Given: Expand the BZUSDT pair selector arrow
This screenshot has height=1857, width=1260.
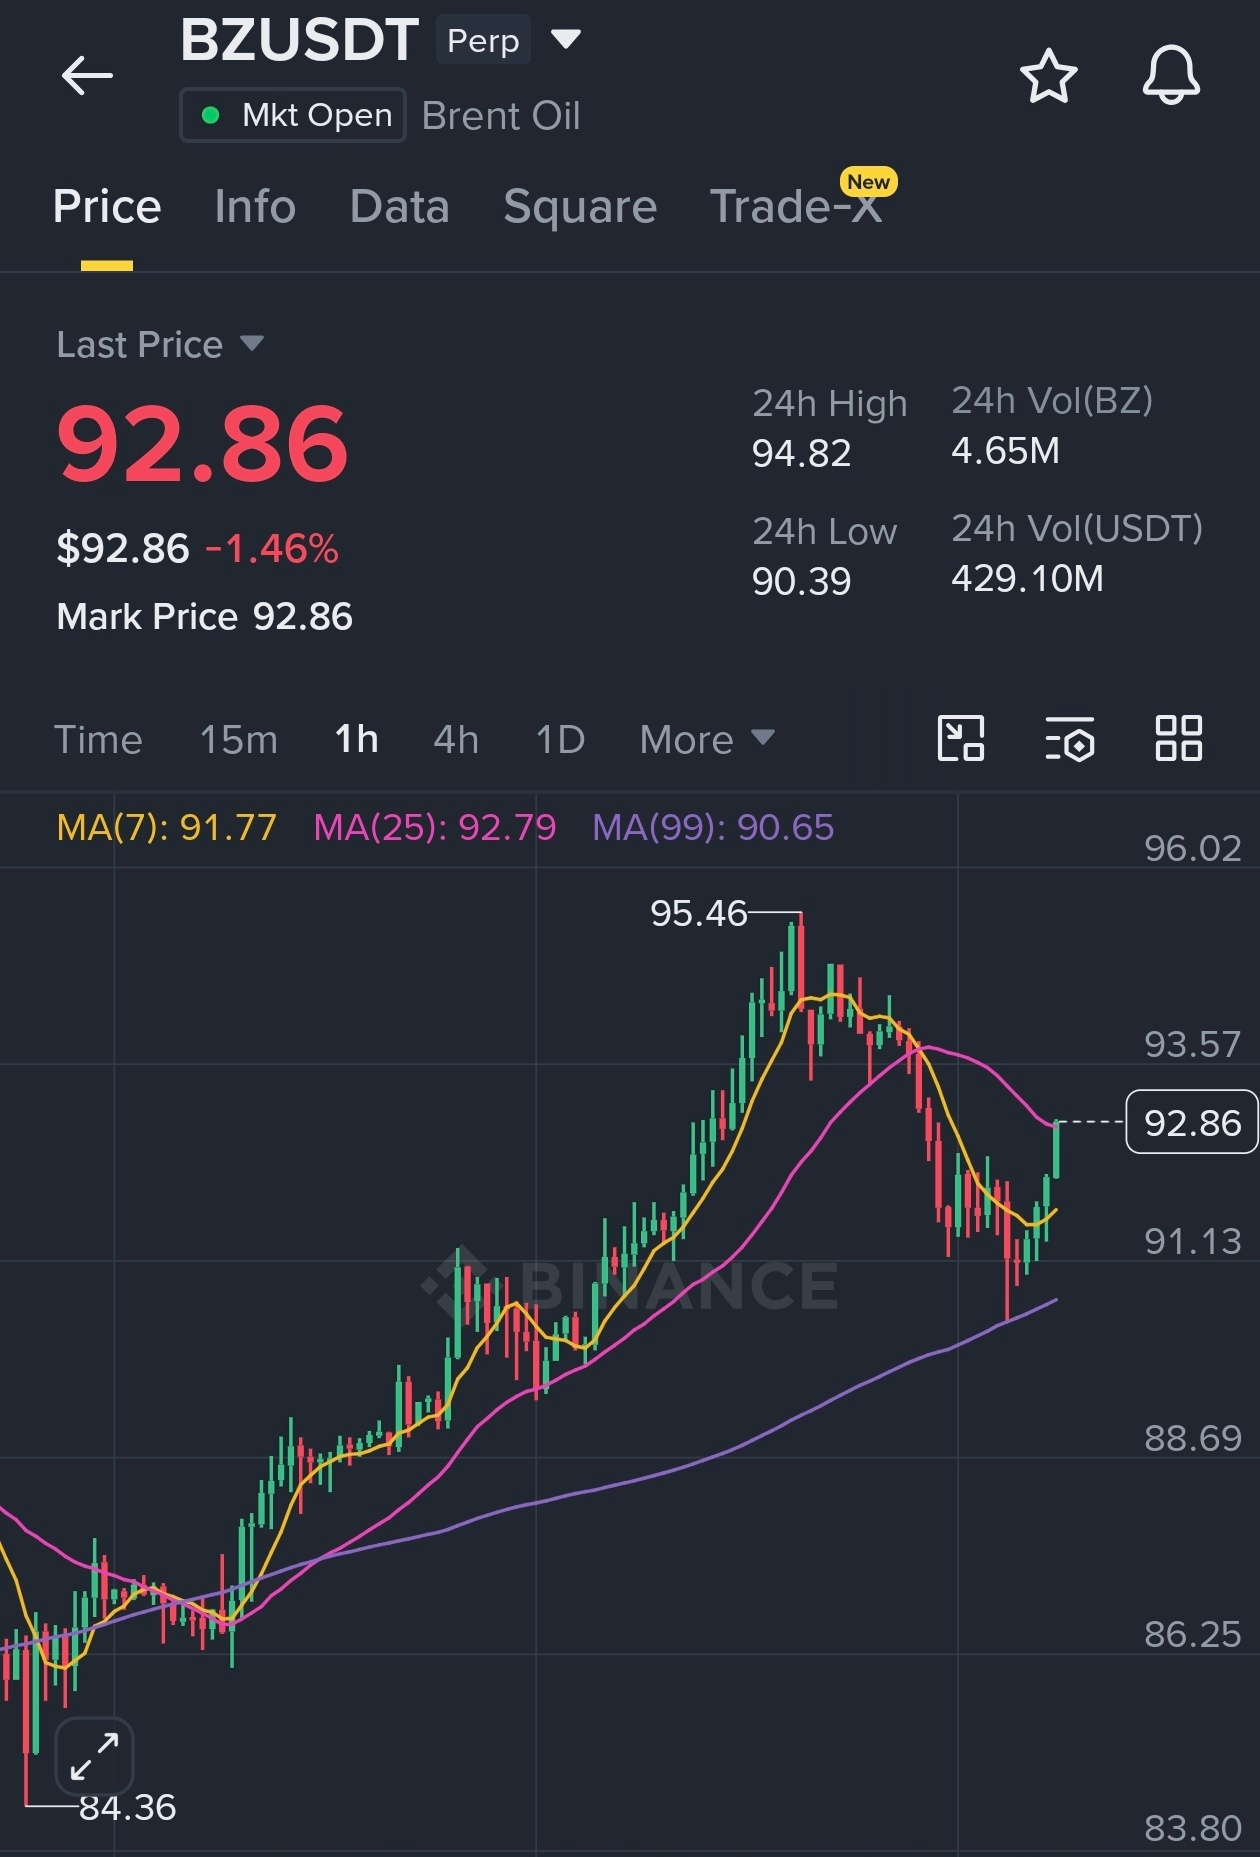Looking at the screenshot, I should 566,40.
